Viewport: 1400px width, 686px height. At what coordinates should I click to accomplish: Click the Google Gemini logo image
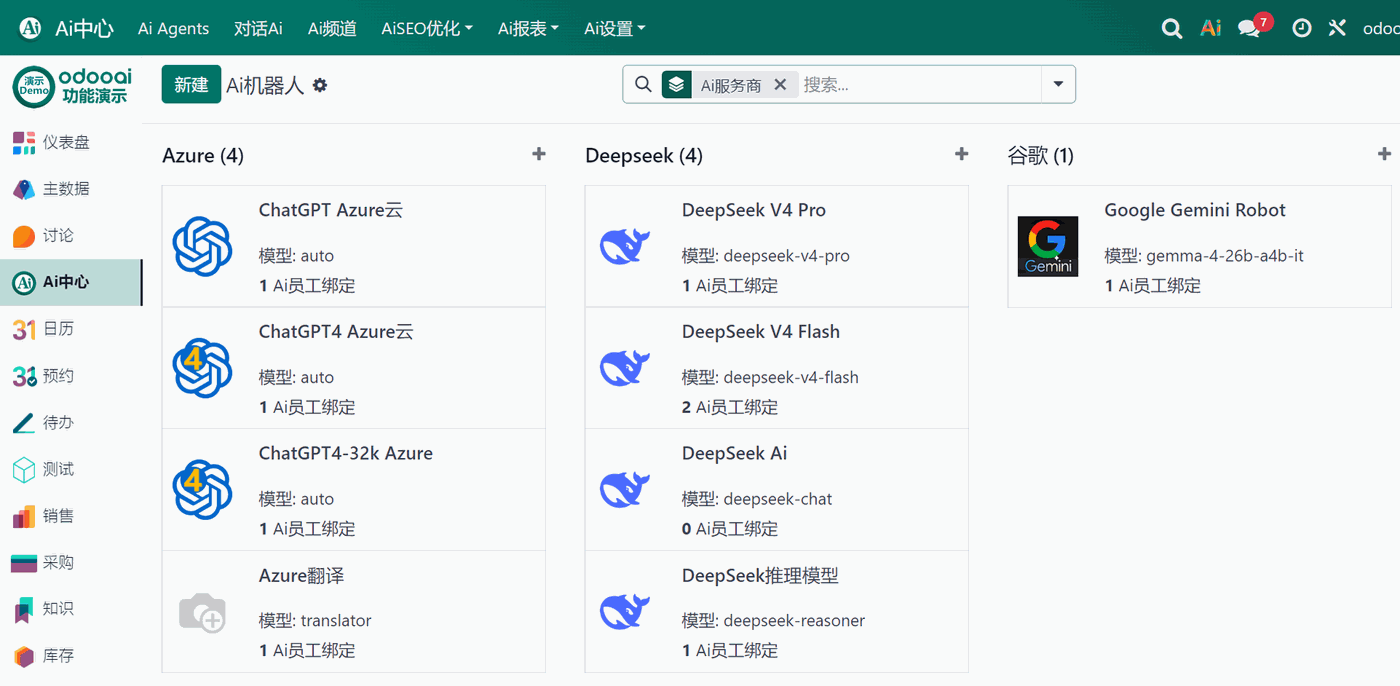[1048, 246]
